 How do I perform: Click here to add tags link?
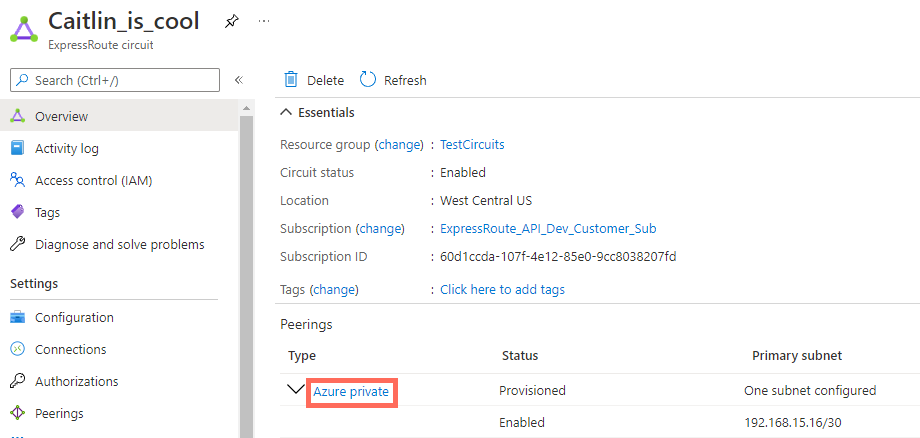click(x=502, y=289)
